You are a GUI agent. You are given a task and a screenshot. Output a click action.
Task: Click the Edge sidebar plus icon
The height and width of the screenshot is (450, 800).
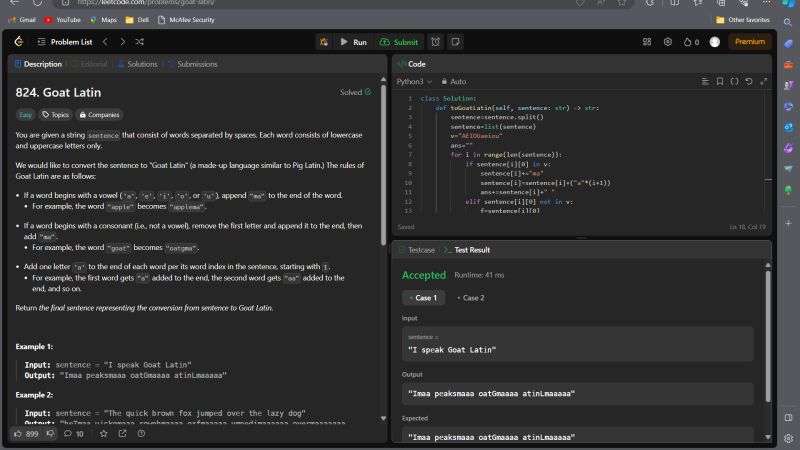[788, 223]
